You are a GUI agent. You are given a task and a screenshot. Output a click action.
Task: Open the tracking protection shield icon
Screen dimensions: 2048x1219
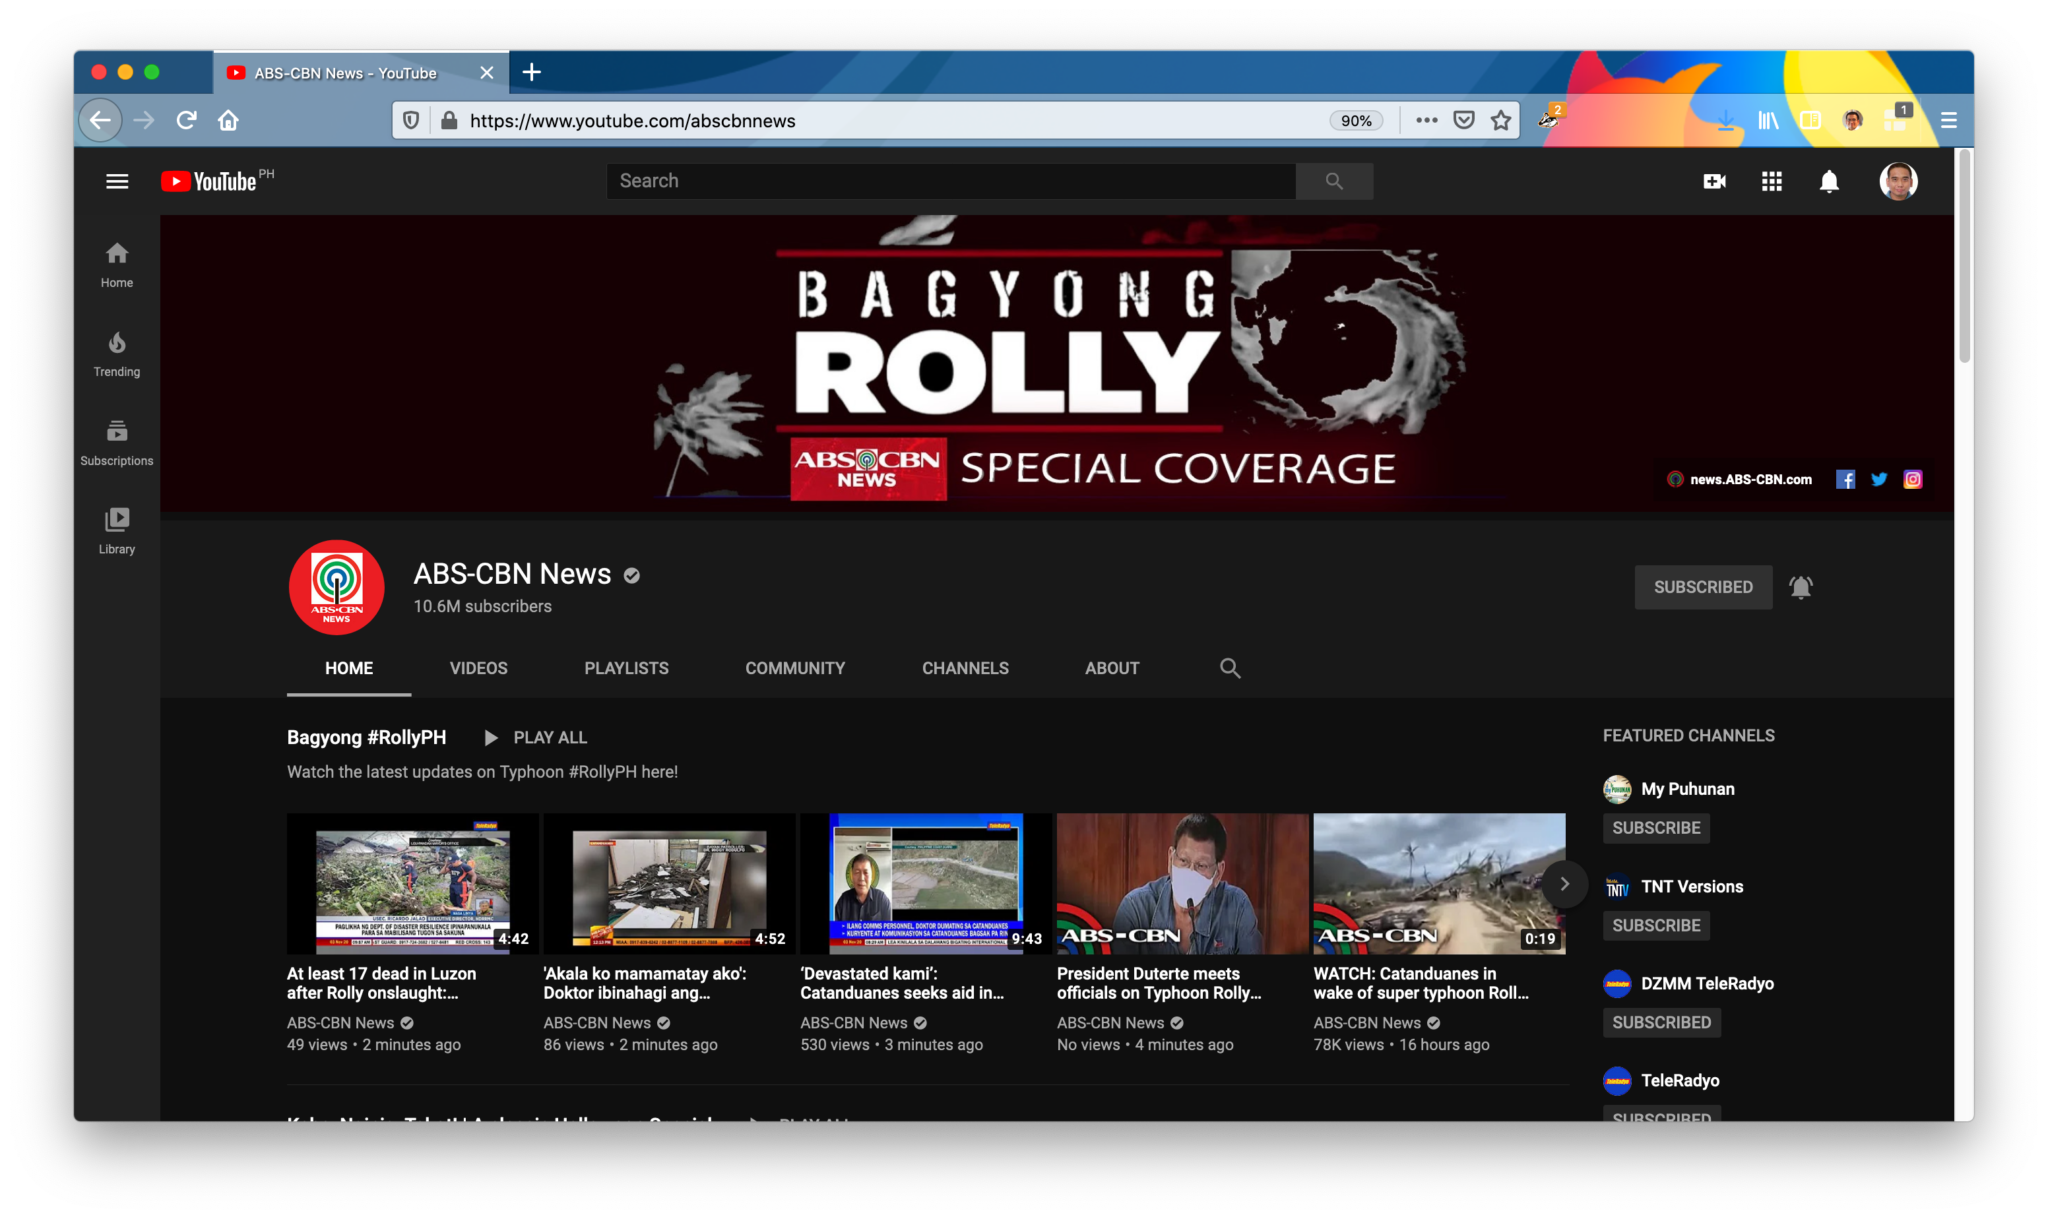pyautogui.click(x=410, y=120)
